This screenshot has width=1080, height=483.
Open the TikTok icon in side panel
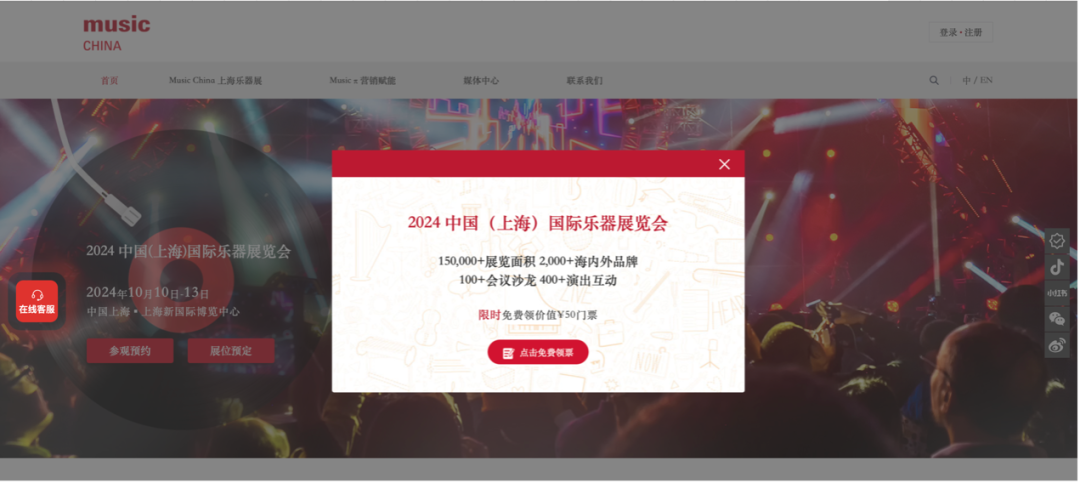[x=1057, y=267]
